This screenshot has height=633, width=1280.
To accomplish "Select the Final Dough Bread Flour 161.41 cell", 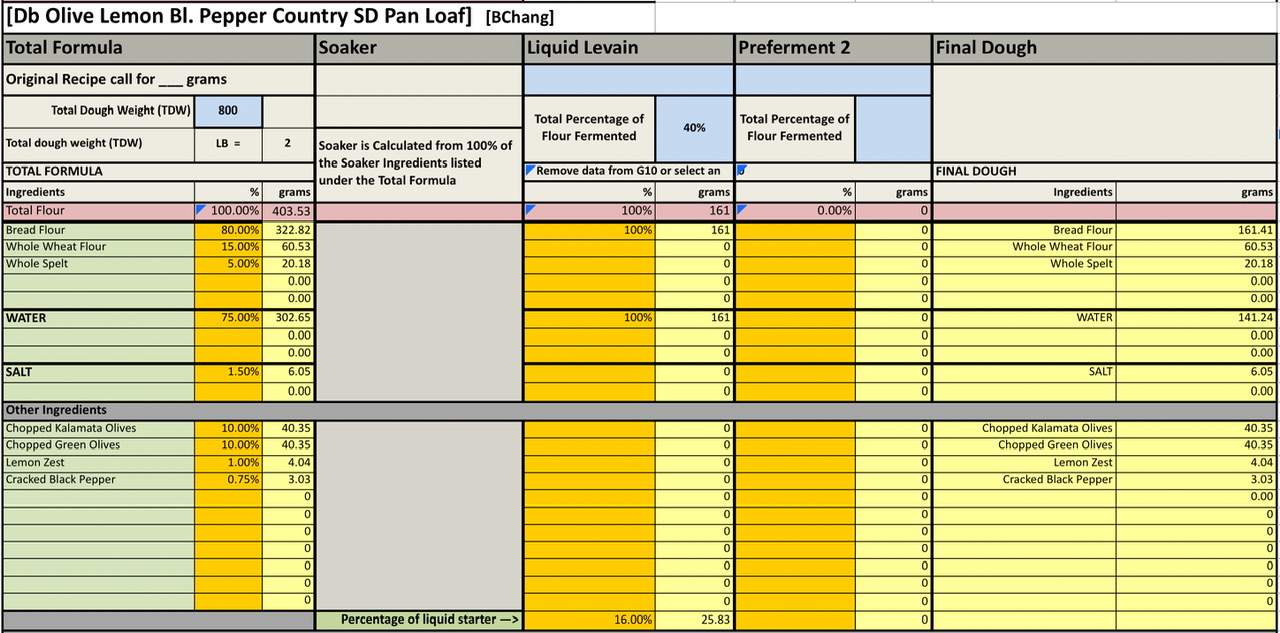I will [x=1196, y=230].
